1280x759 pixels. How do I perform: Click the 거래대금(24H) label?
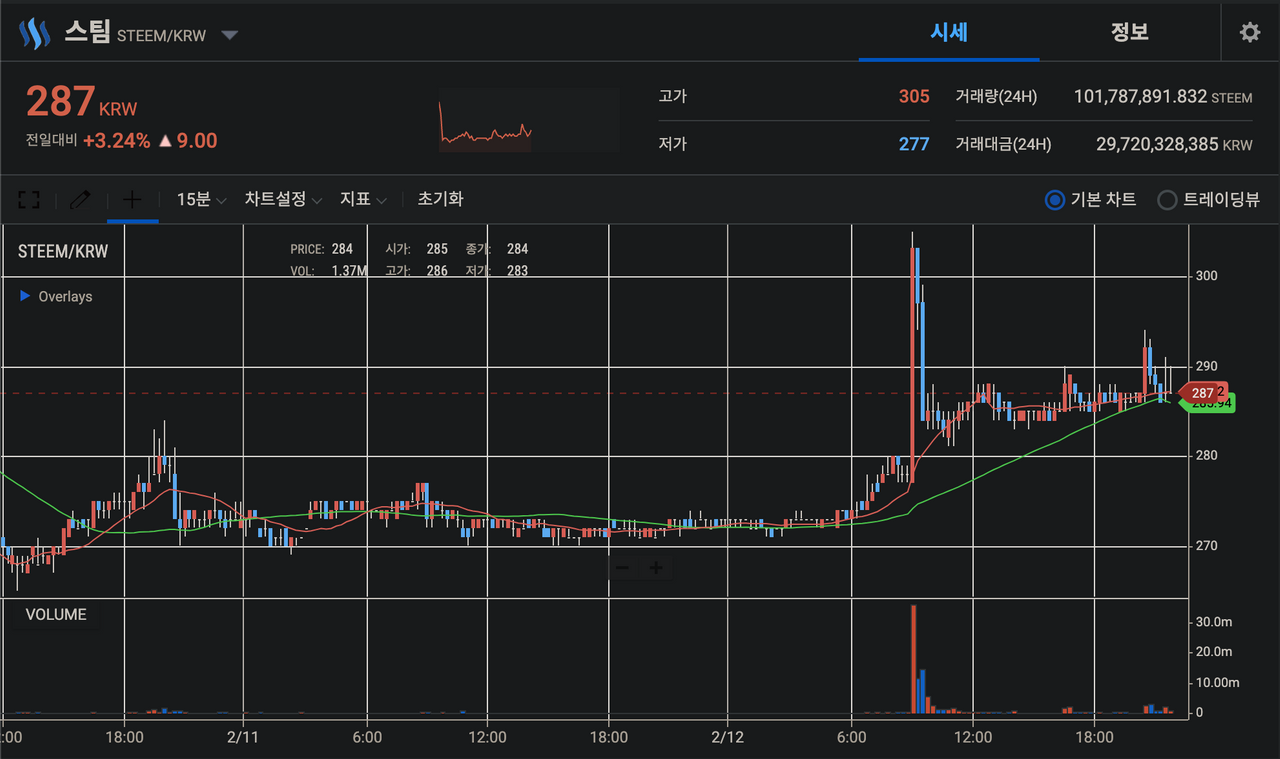[x=1003, y=144]
